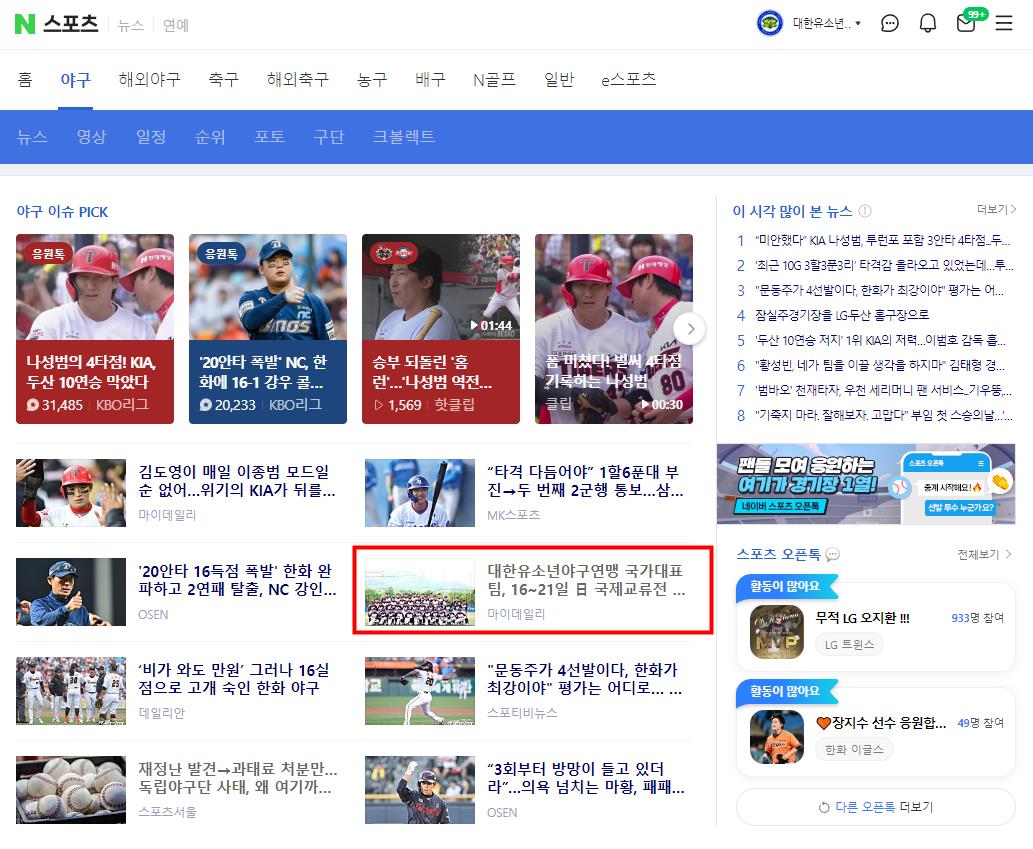Open the hamburger menu icon
The image size is (1033, 849).
click(1003, 24)
